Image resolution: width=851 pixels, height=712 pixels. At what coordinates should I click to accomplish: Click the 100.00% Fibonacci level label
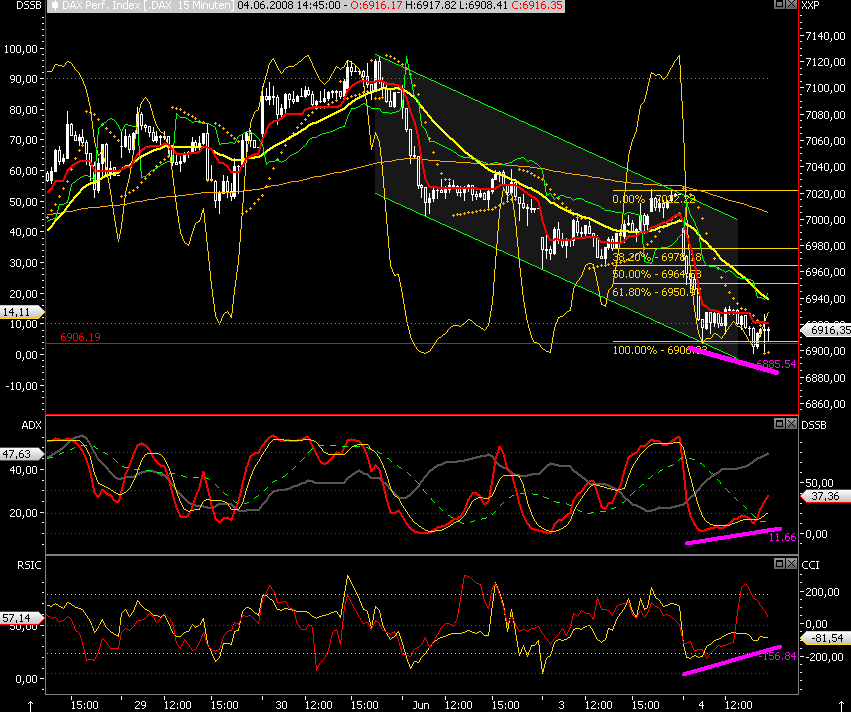click(x=658, y=350)
